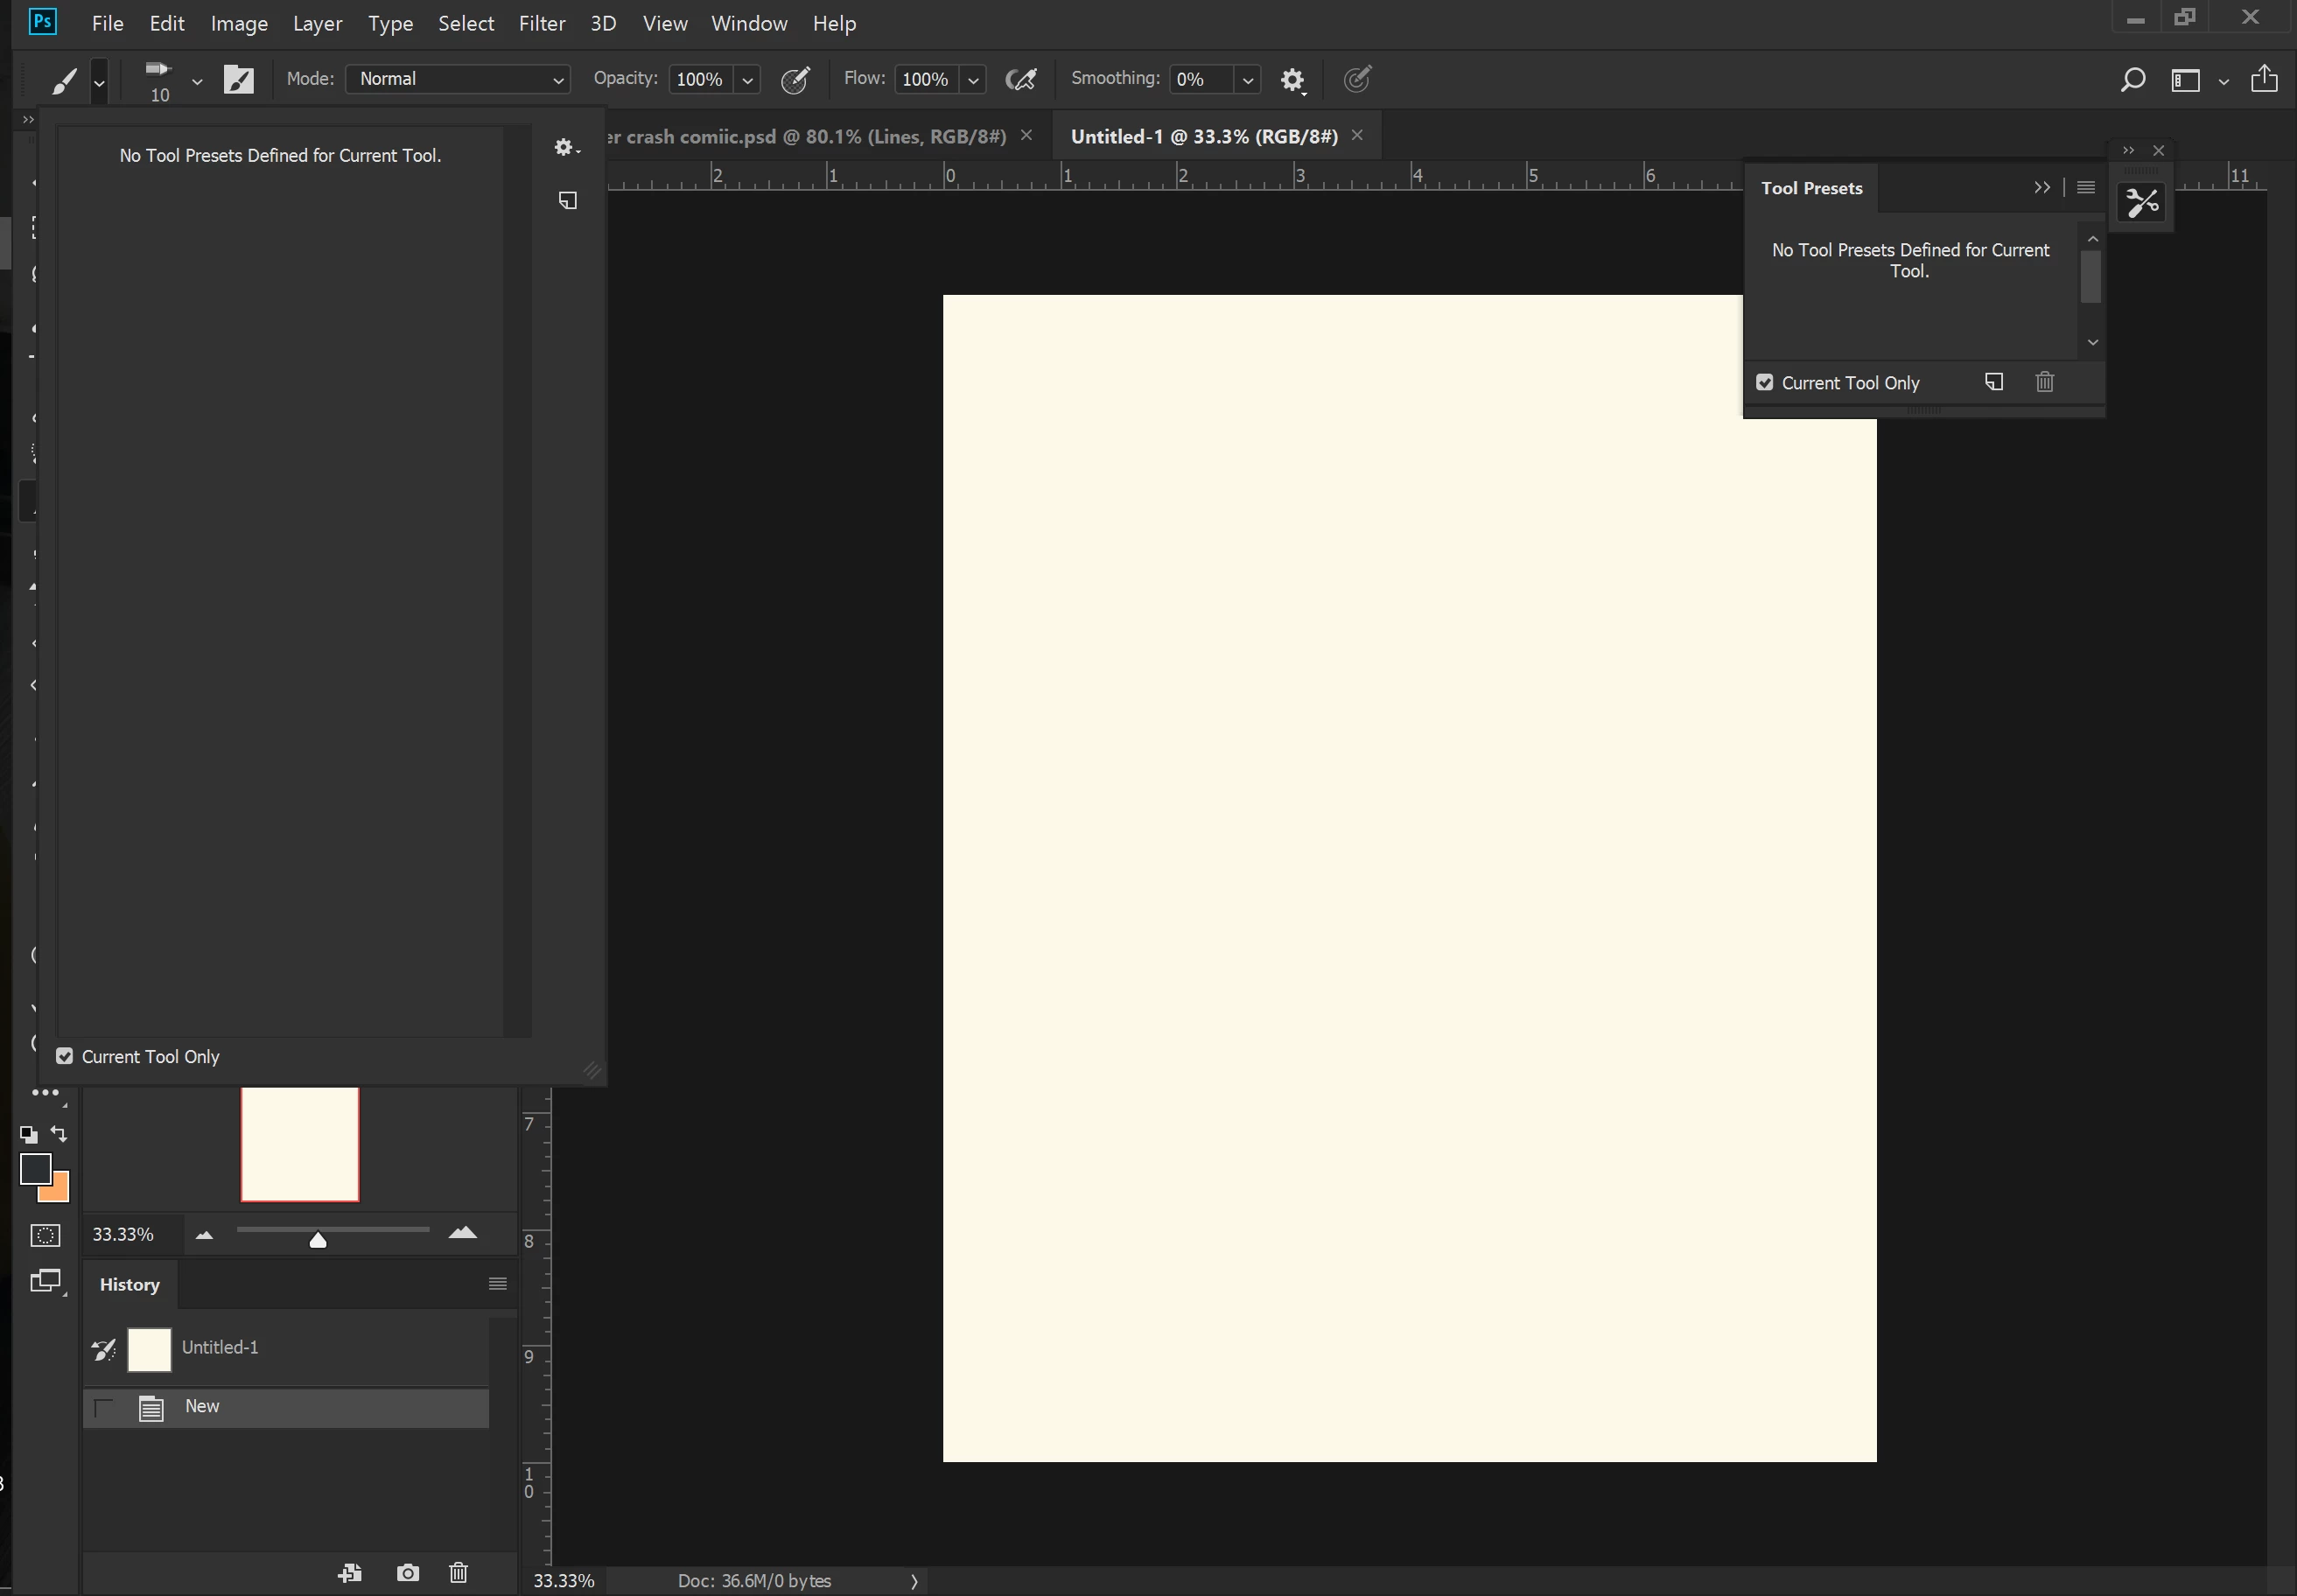This screenshot has width=2297, height=1596.
Task: Expand the Opacity value dropdown arrow
Action: (747, 80)
